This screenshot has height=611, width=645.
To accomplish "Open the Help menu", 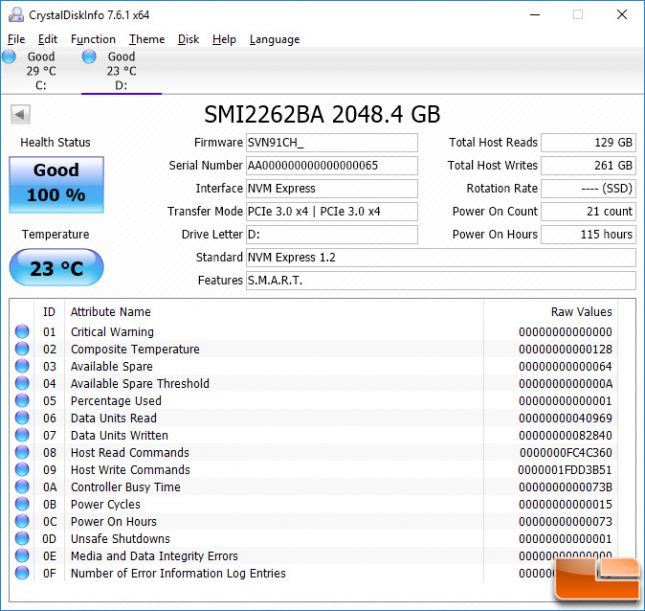I will [x=224, y=39].
